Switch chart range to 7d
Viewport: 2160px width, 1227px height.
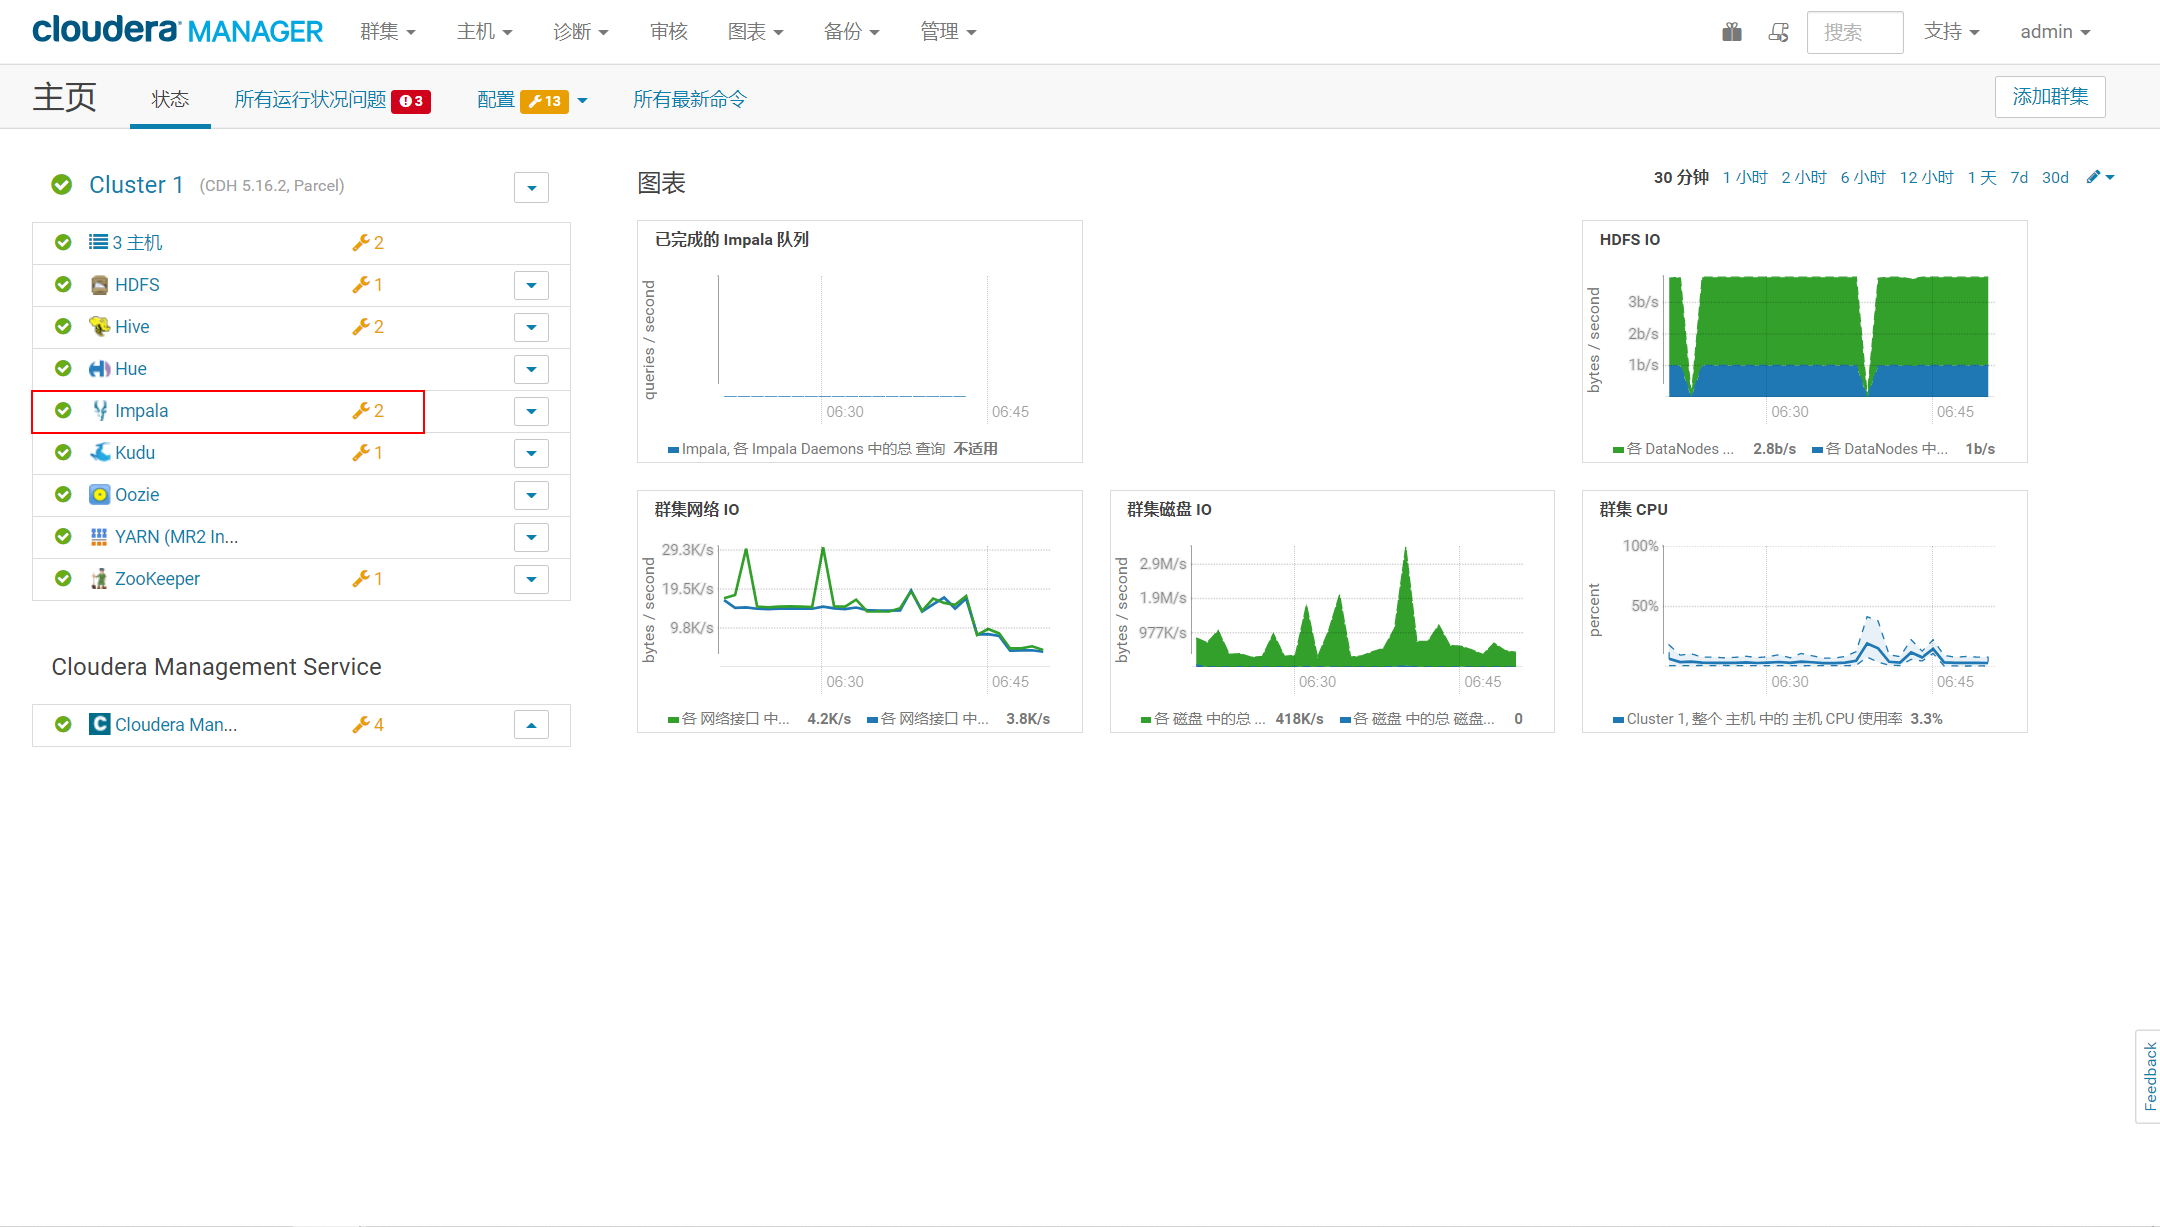pyautogui.click(x=2019, y=177)
